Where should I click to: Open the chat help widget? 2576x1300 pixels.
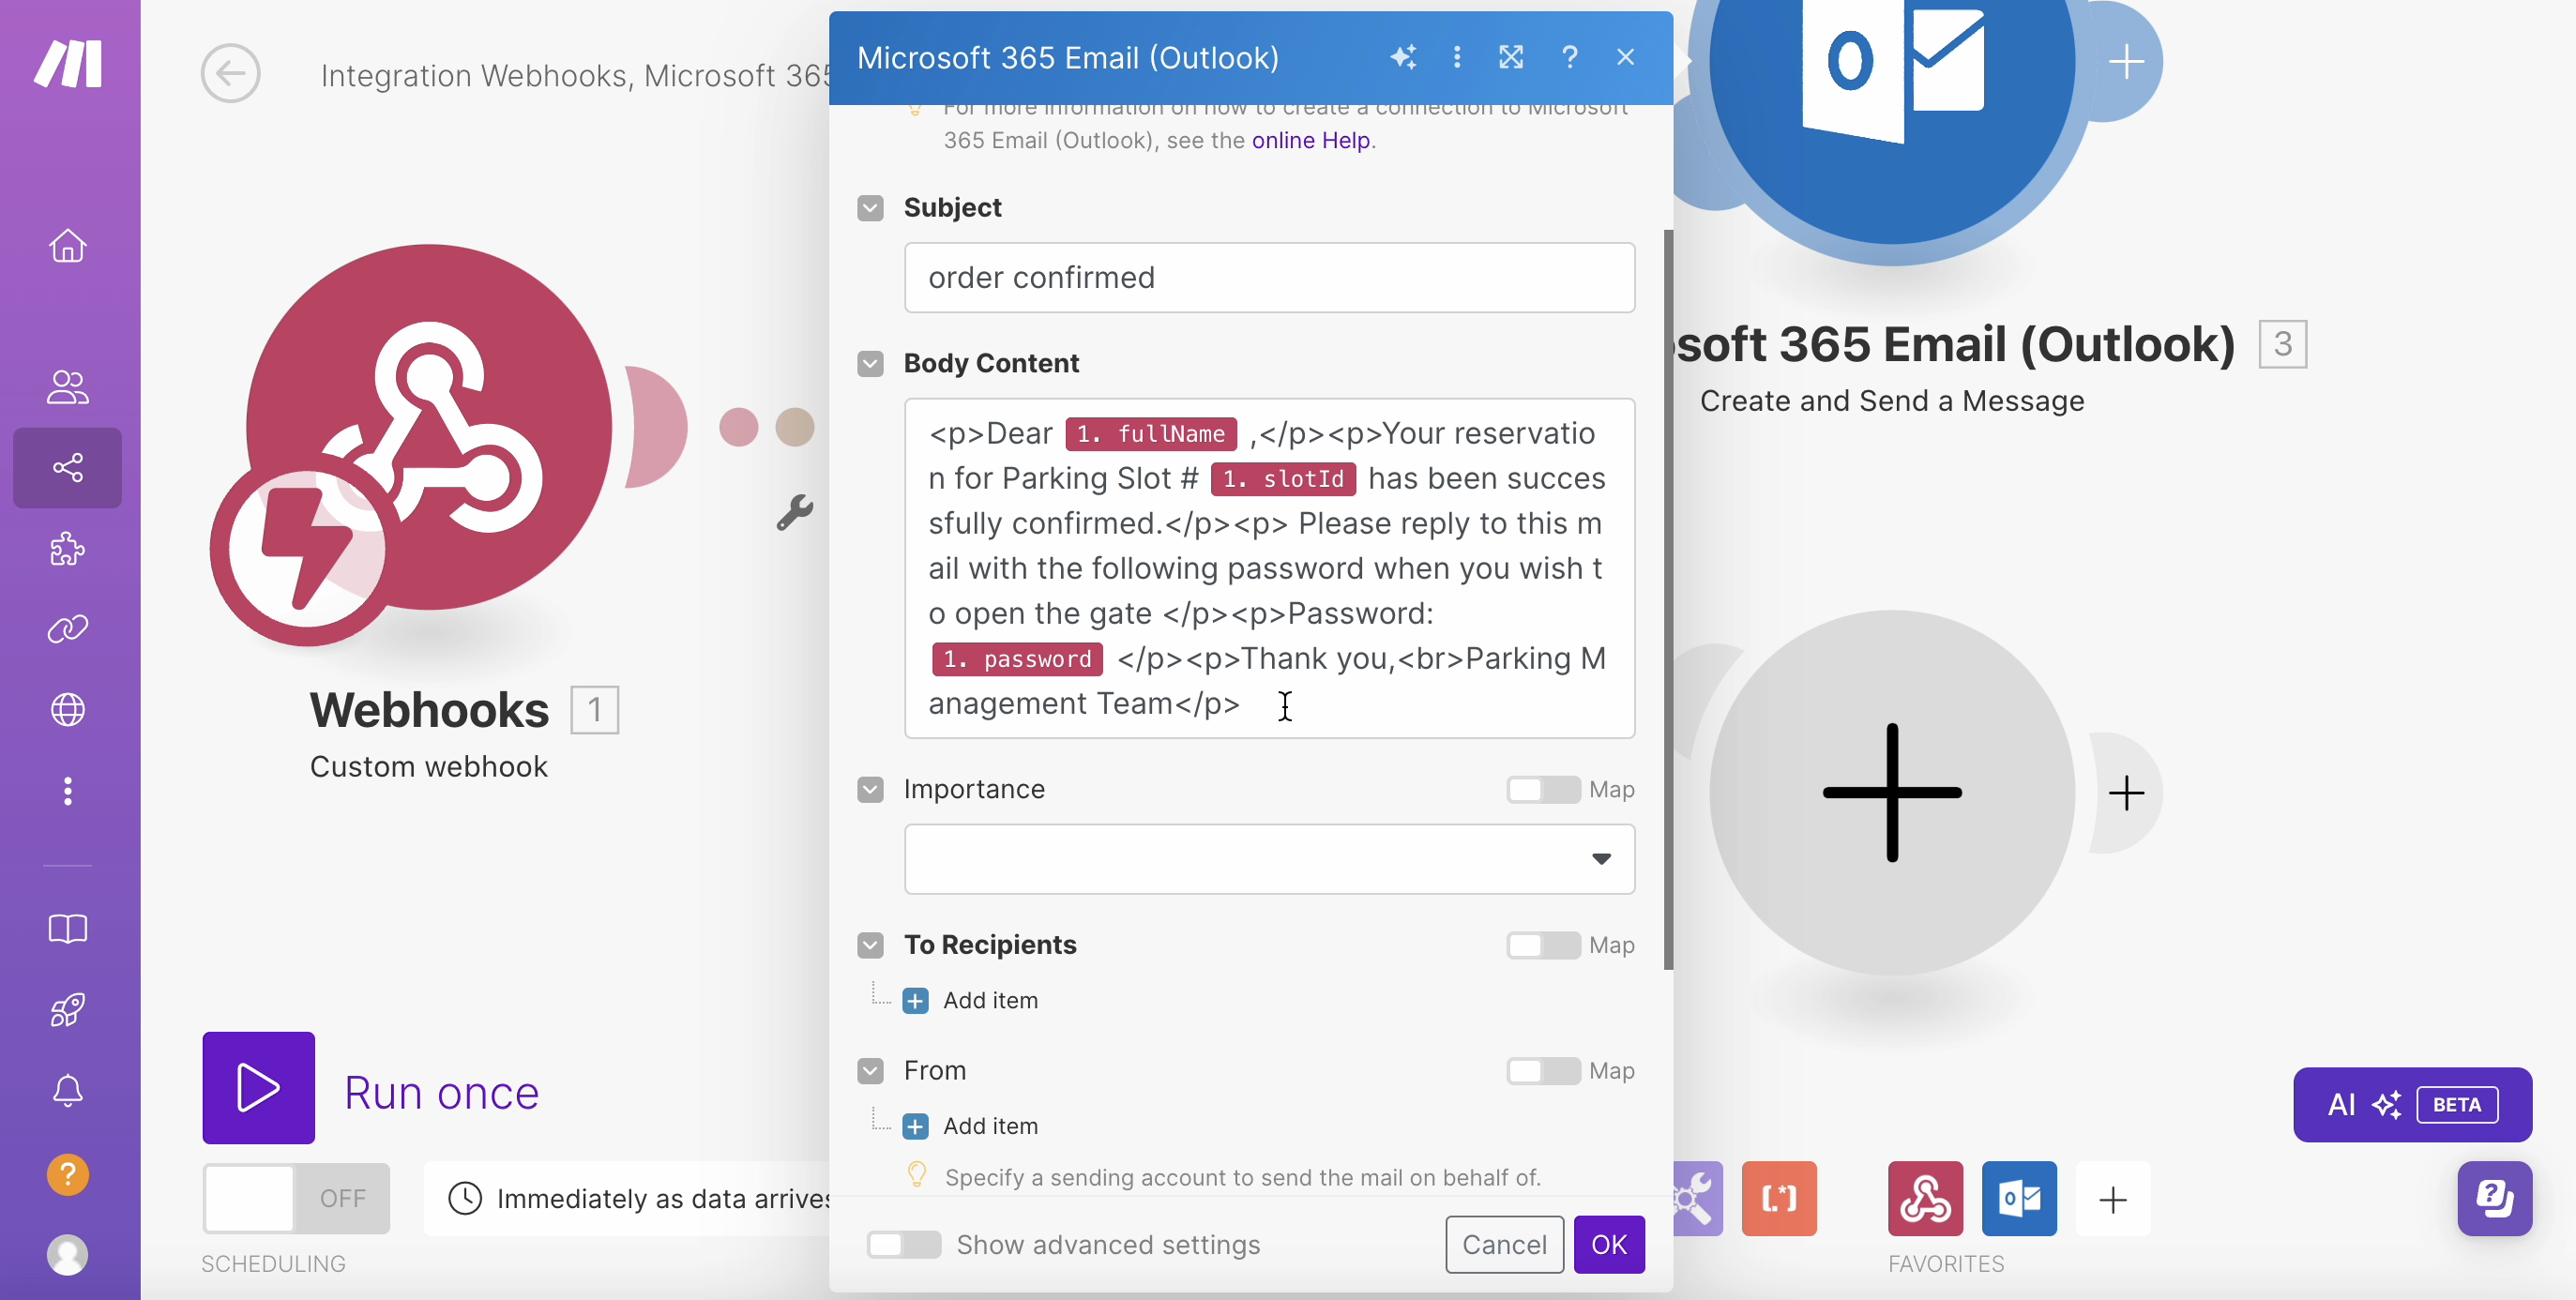tap(2495, 1198)
